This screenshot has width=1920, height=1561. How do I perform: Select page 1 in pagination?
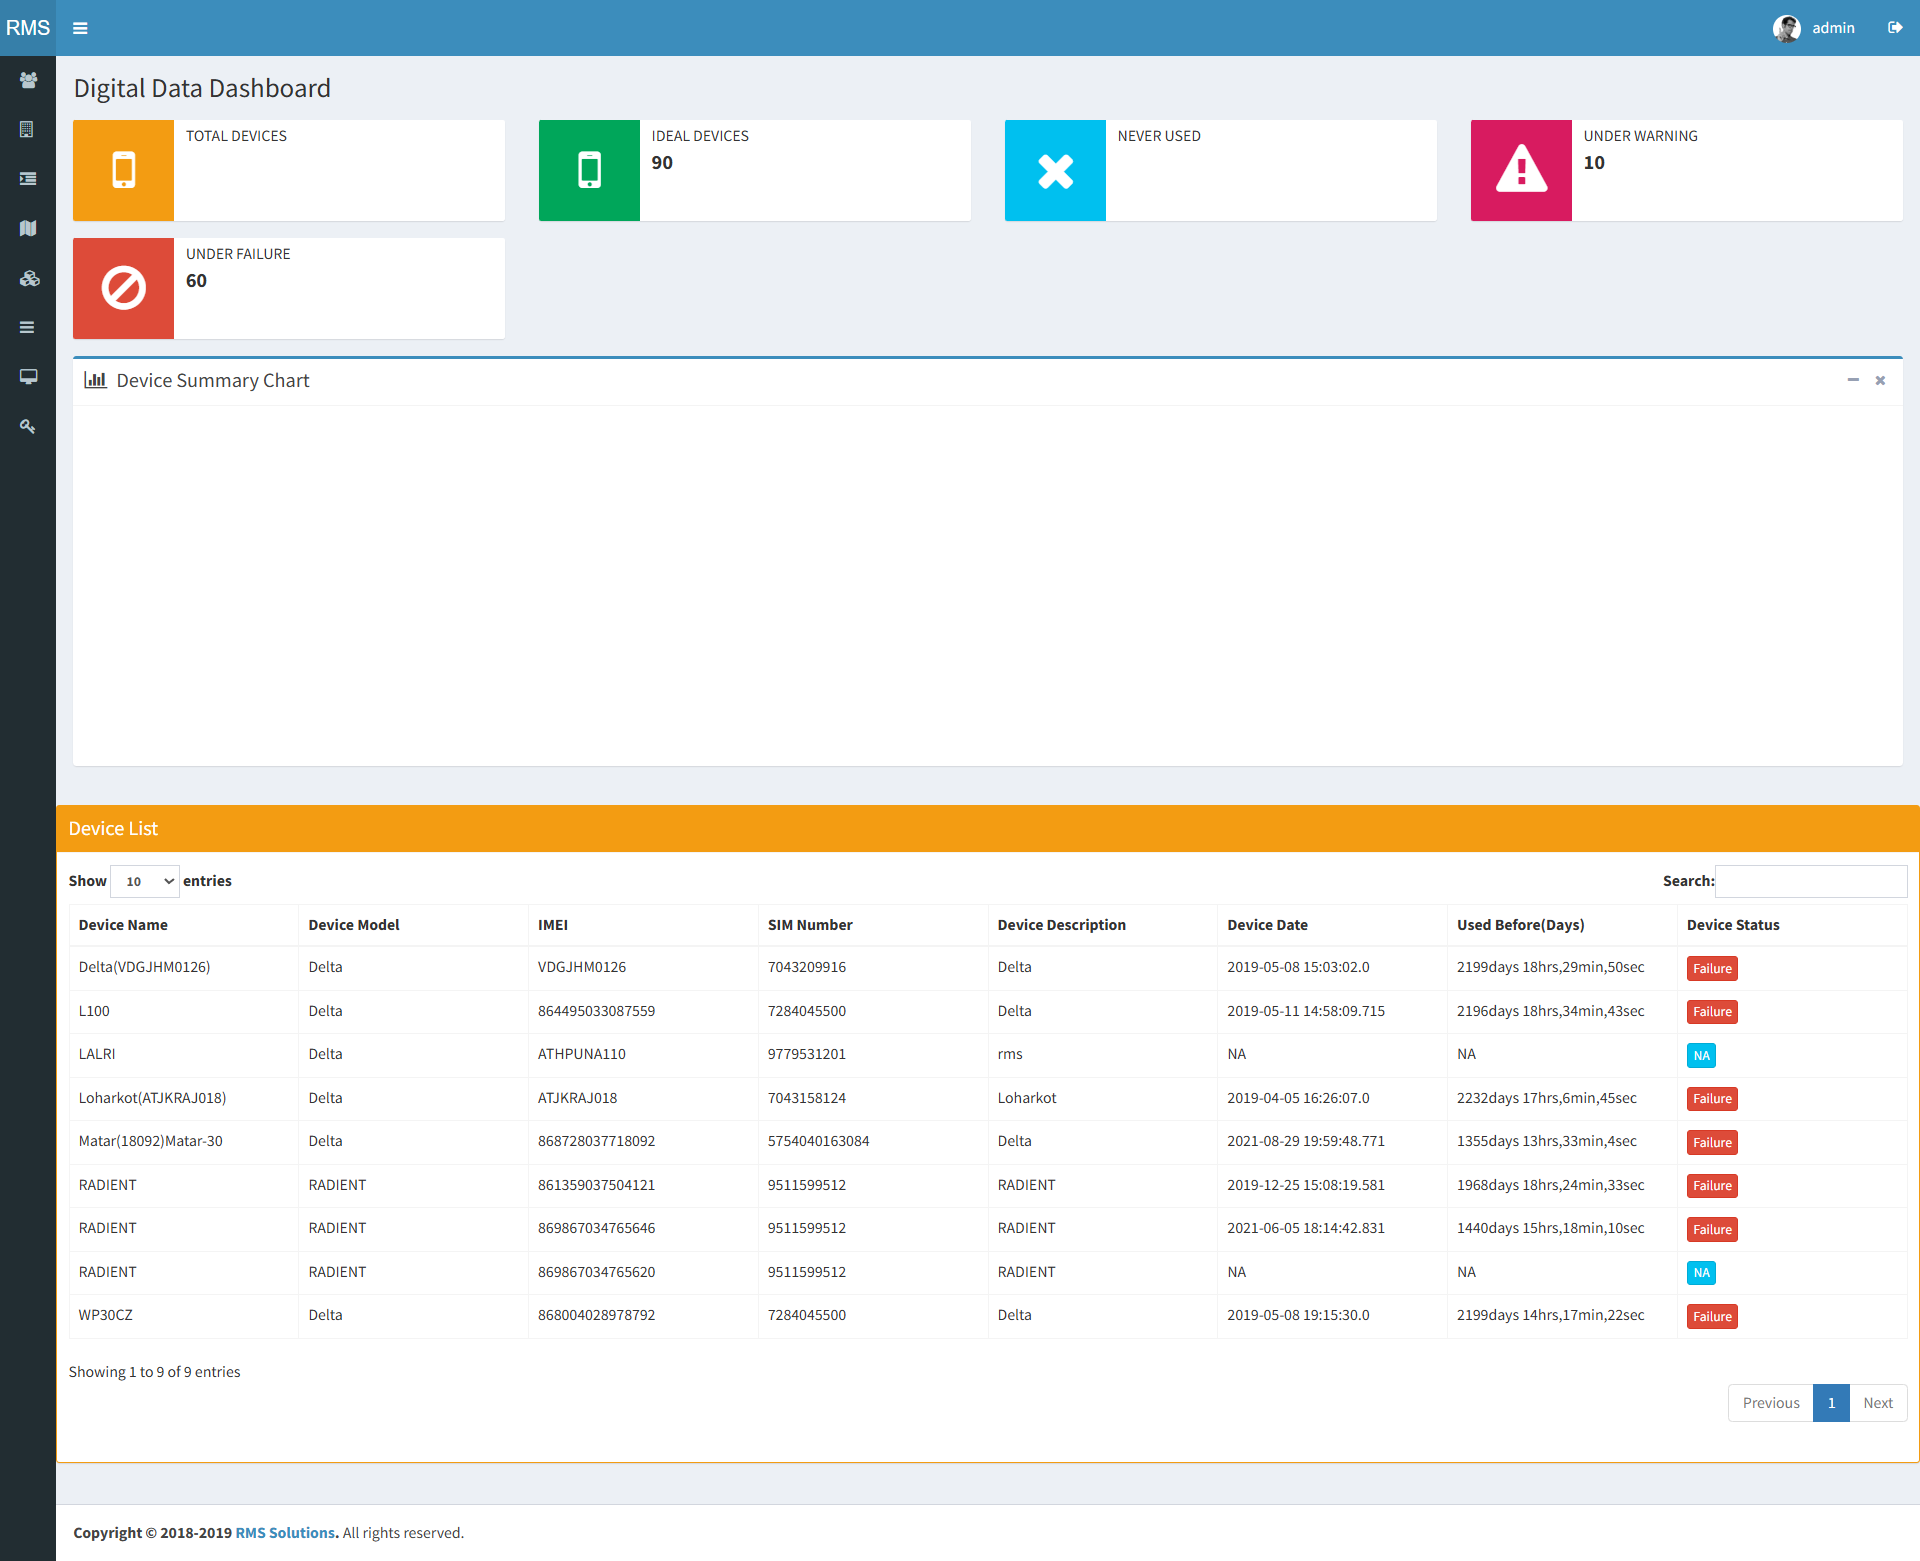coord(1831,1403)
